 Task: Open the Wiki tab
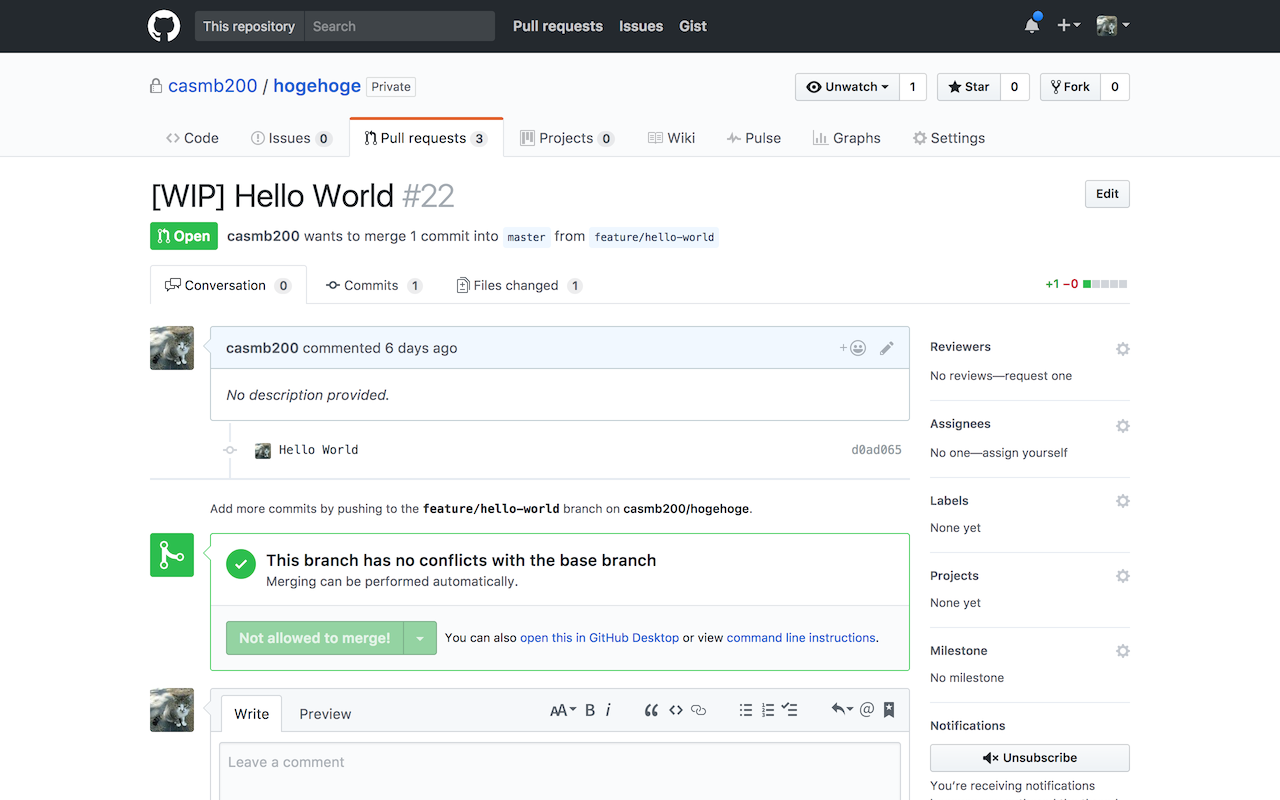click(671, 138)
